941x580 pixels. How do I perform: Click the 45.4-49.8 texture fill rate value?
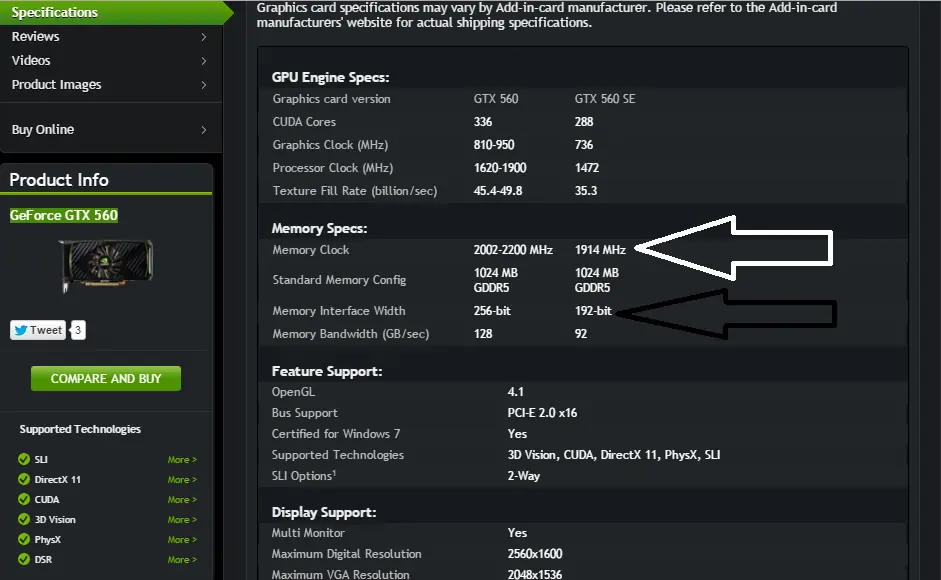coord(498,191)
